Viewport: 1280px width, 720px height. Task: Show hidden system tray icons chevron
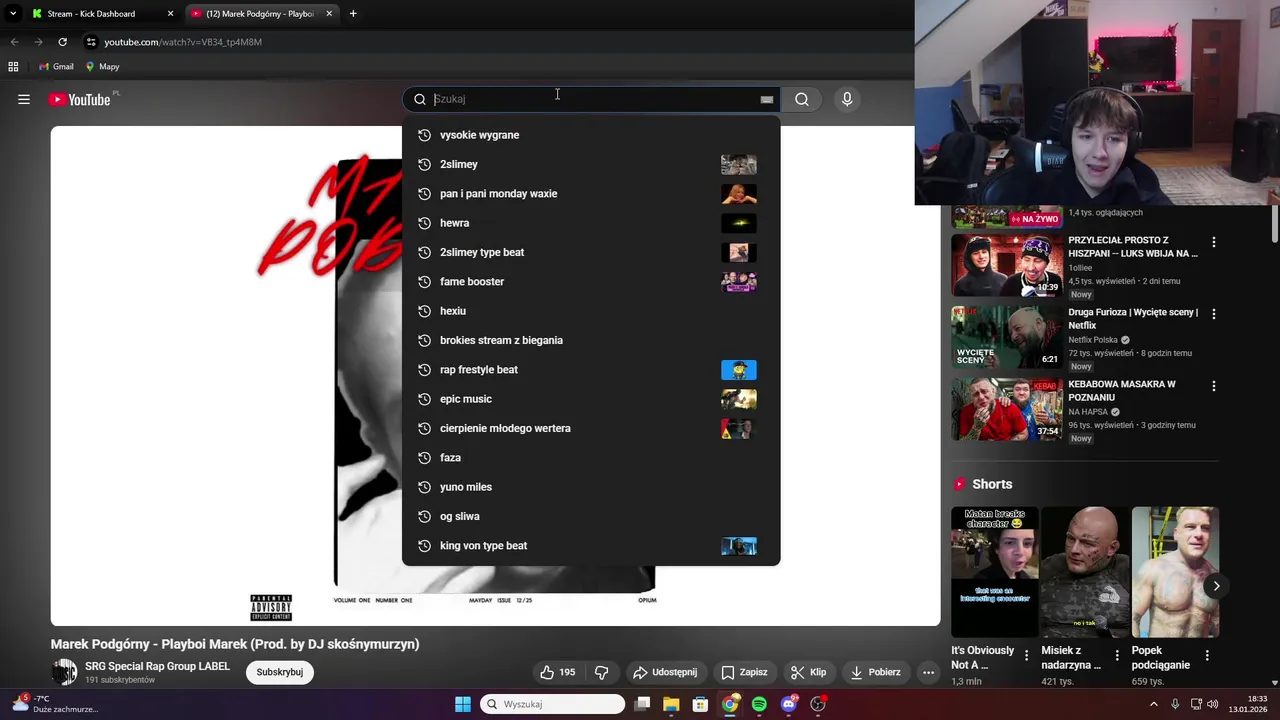click(1153, 704)
